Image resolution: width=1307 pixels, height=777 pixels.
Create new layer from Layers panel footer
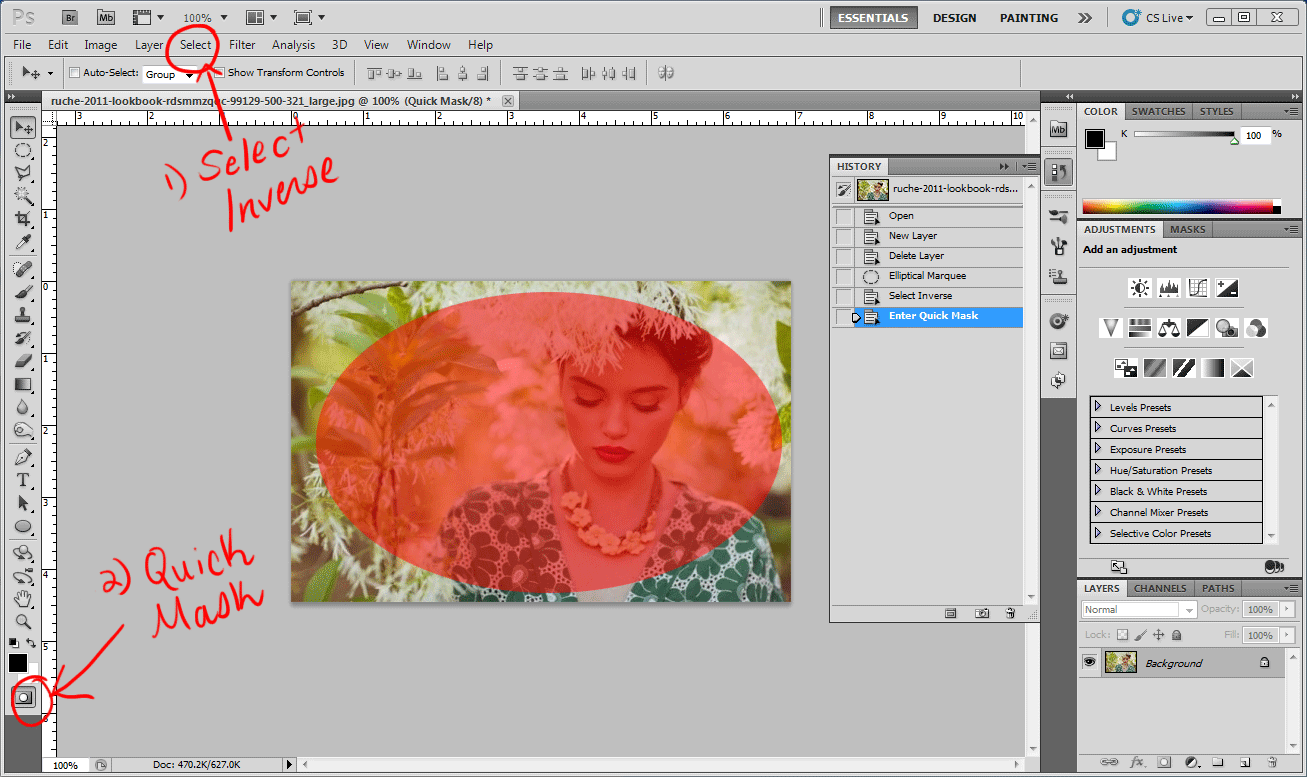click(1244, 762)
